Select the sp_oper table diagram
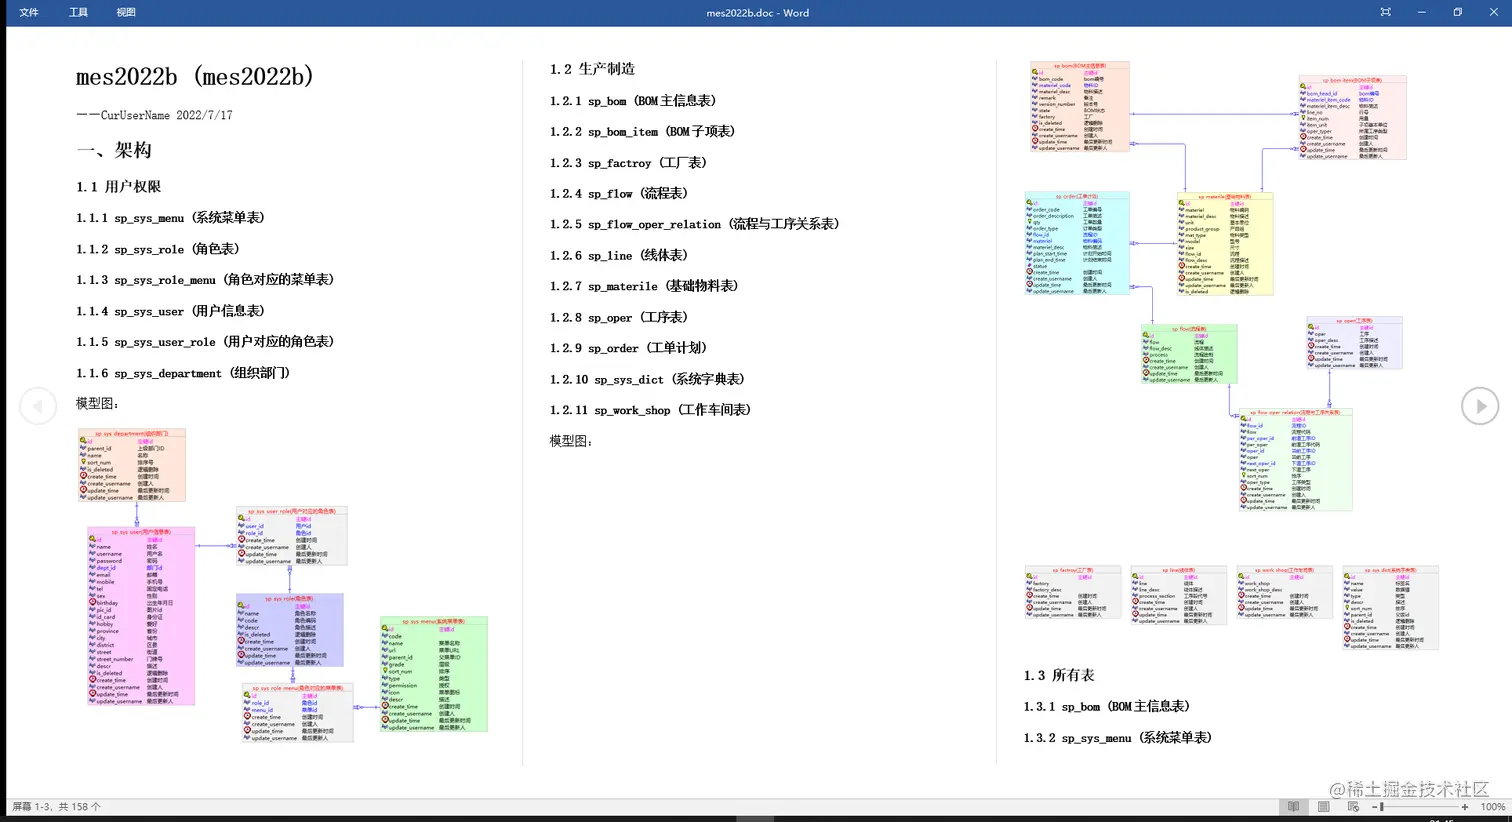The image size is (1512, 822). (x=1354, y=343)
